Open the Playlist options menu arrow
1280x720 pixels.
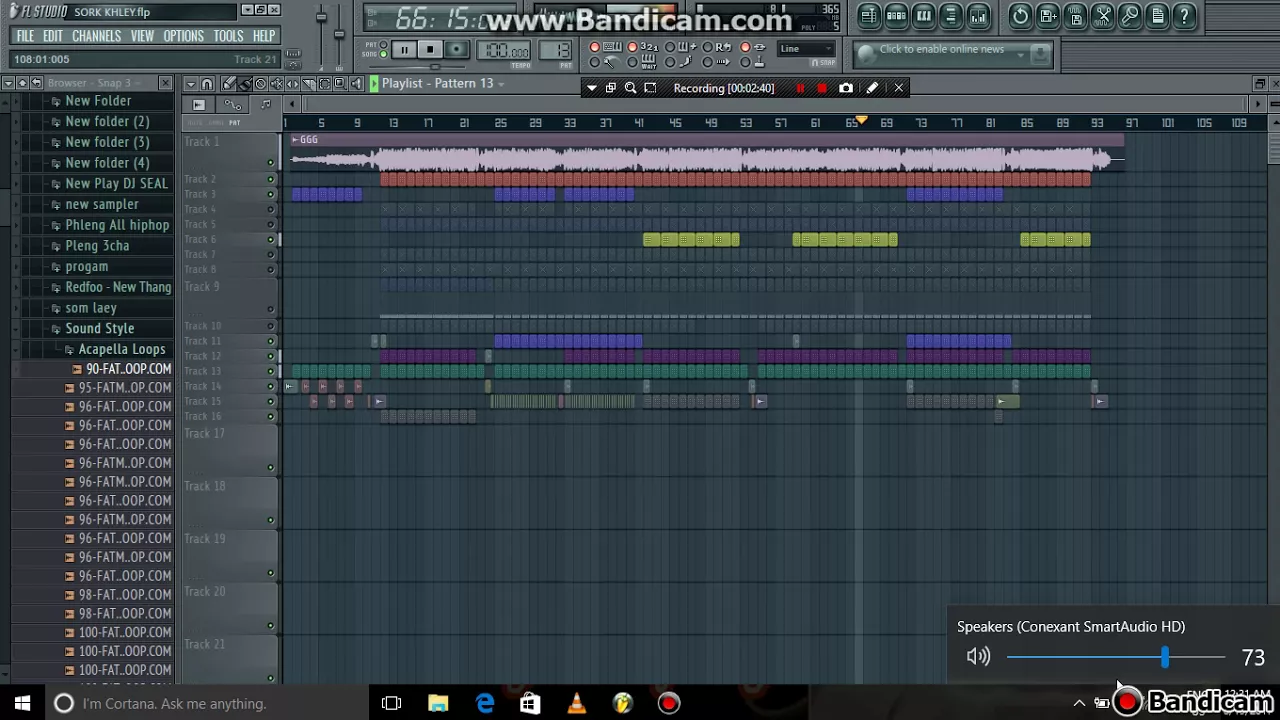(191, 84)
